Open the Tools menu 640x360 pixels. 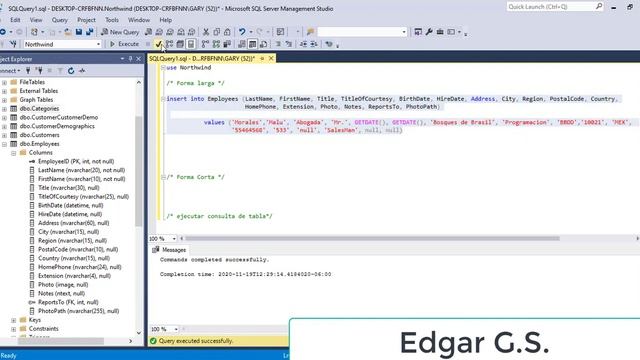pyautogui.click(x=112, y=20)
